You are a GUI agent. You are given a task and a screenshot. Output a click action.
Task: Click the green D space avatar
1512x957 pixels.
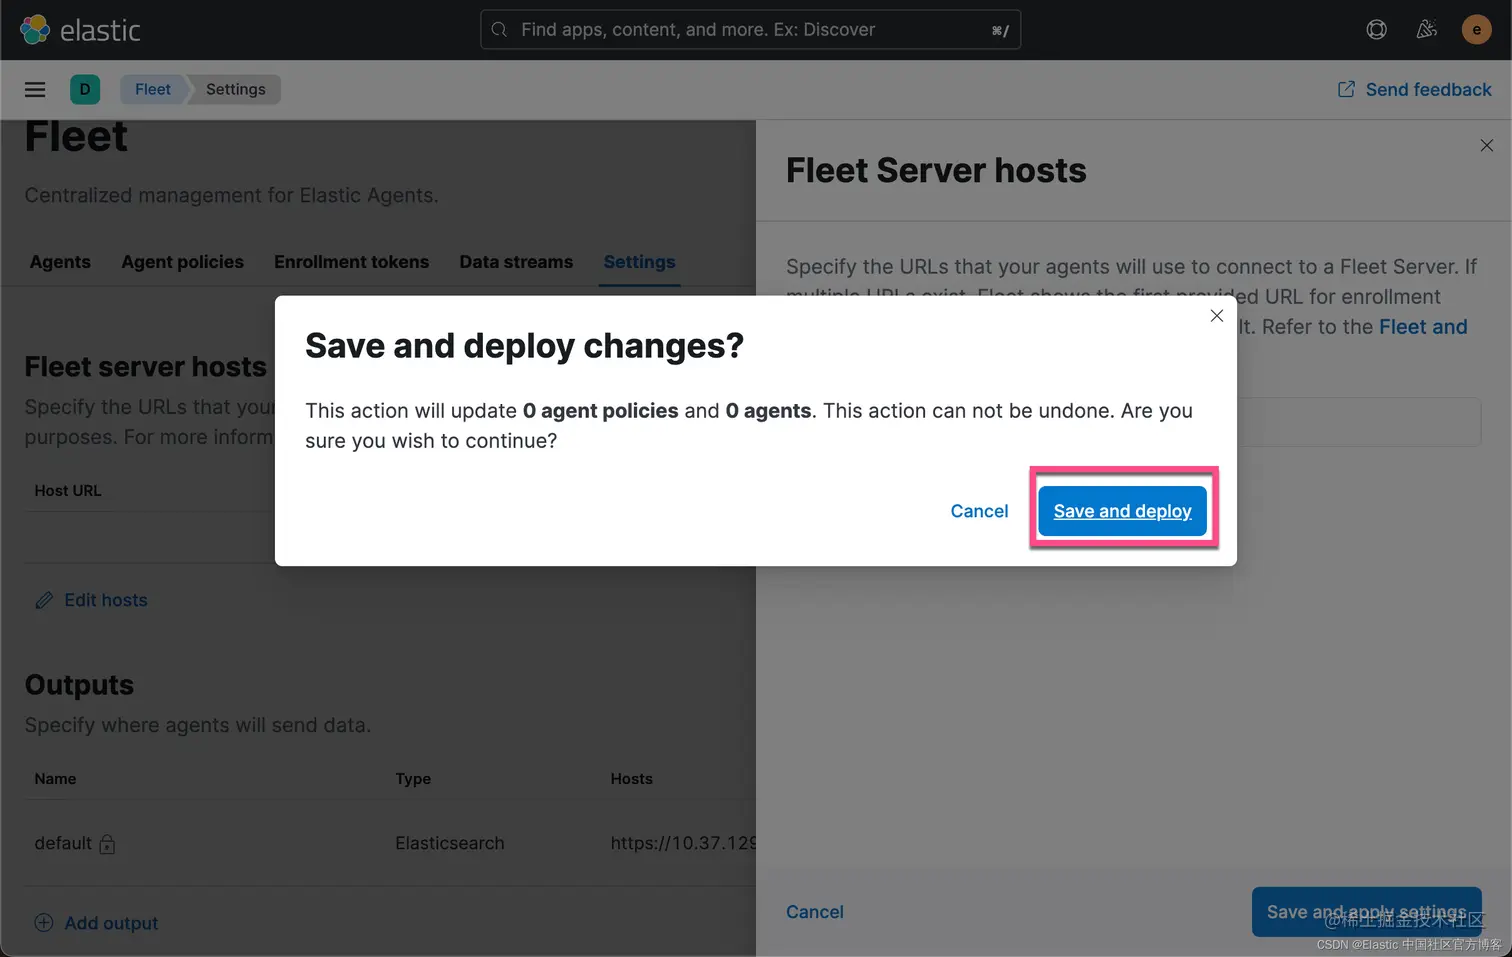click(x=85, y=89)
